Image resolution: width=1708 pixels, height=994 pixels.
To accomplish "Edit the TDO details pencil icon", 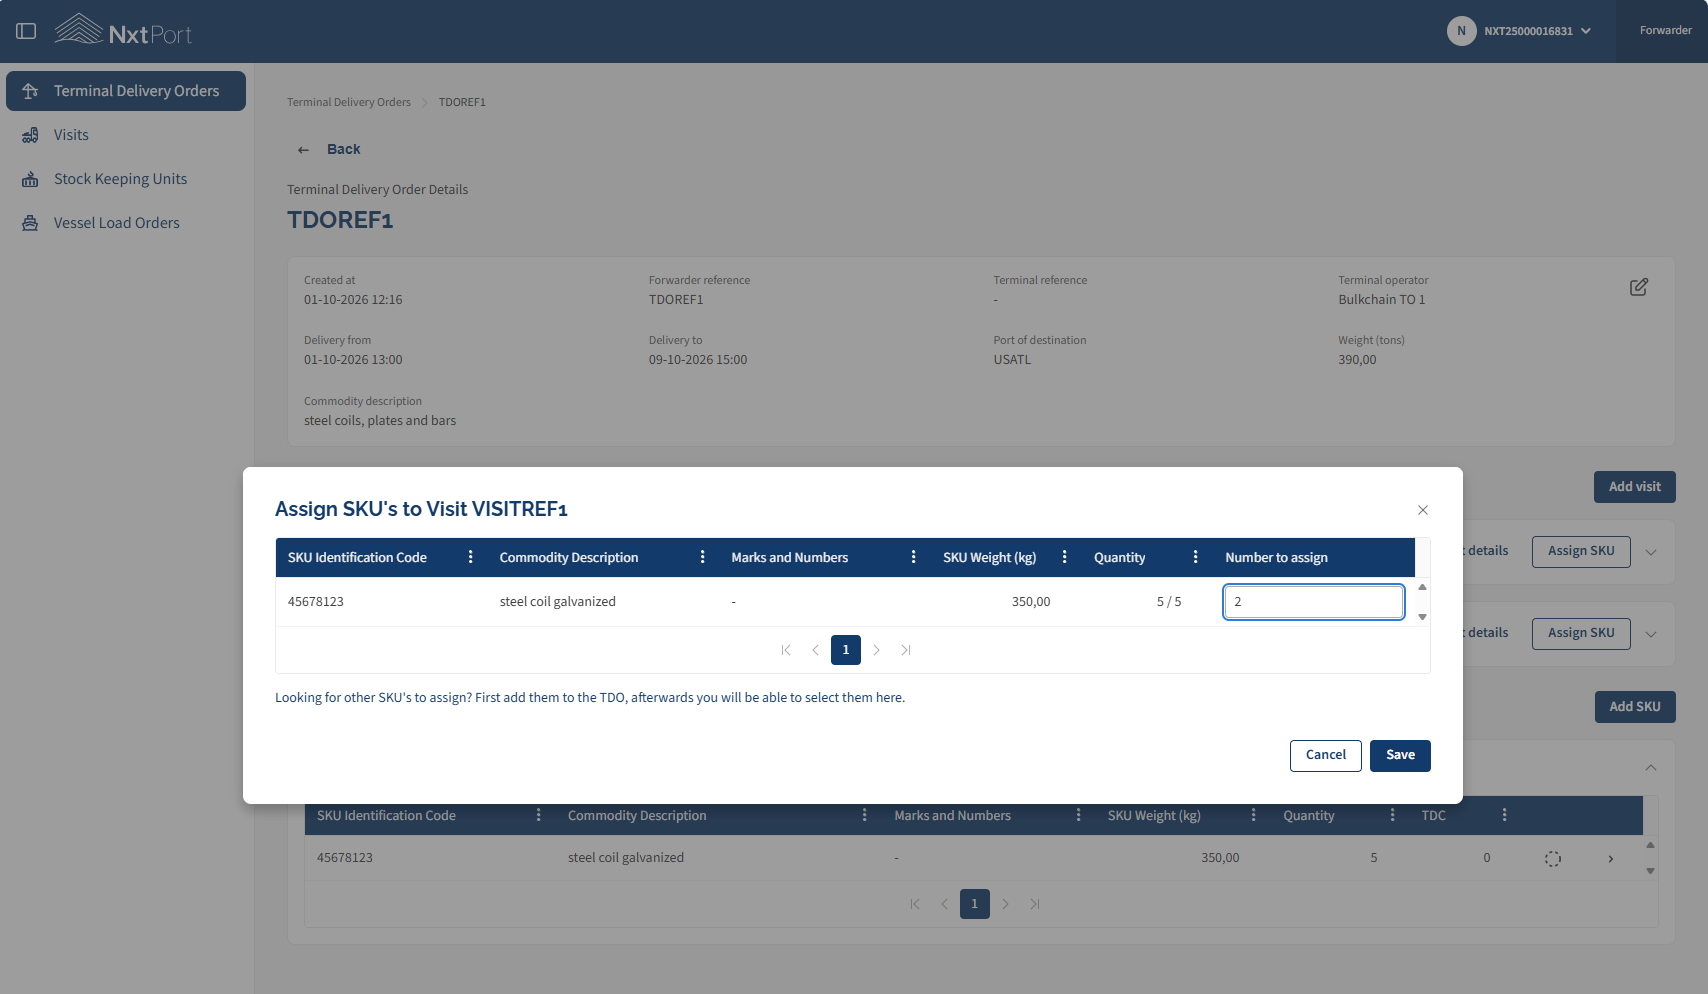I will [x=1639, y=287].
